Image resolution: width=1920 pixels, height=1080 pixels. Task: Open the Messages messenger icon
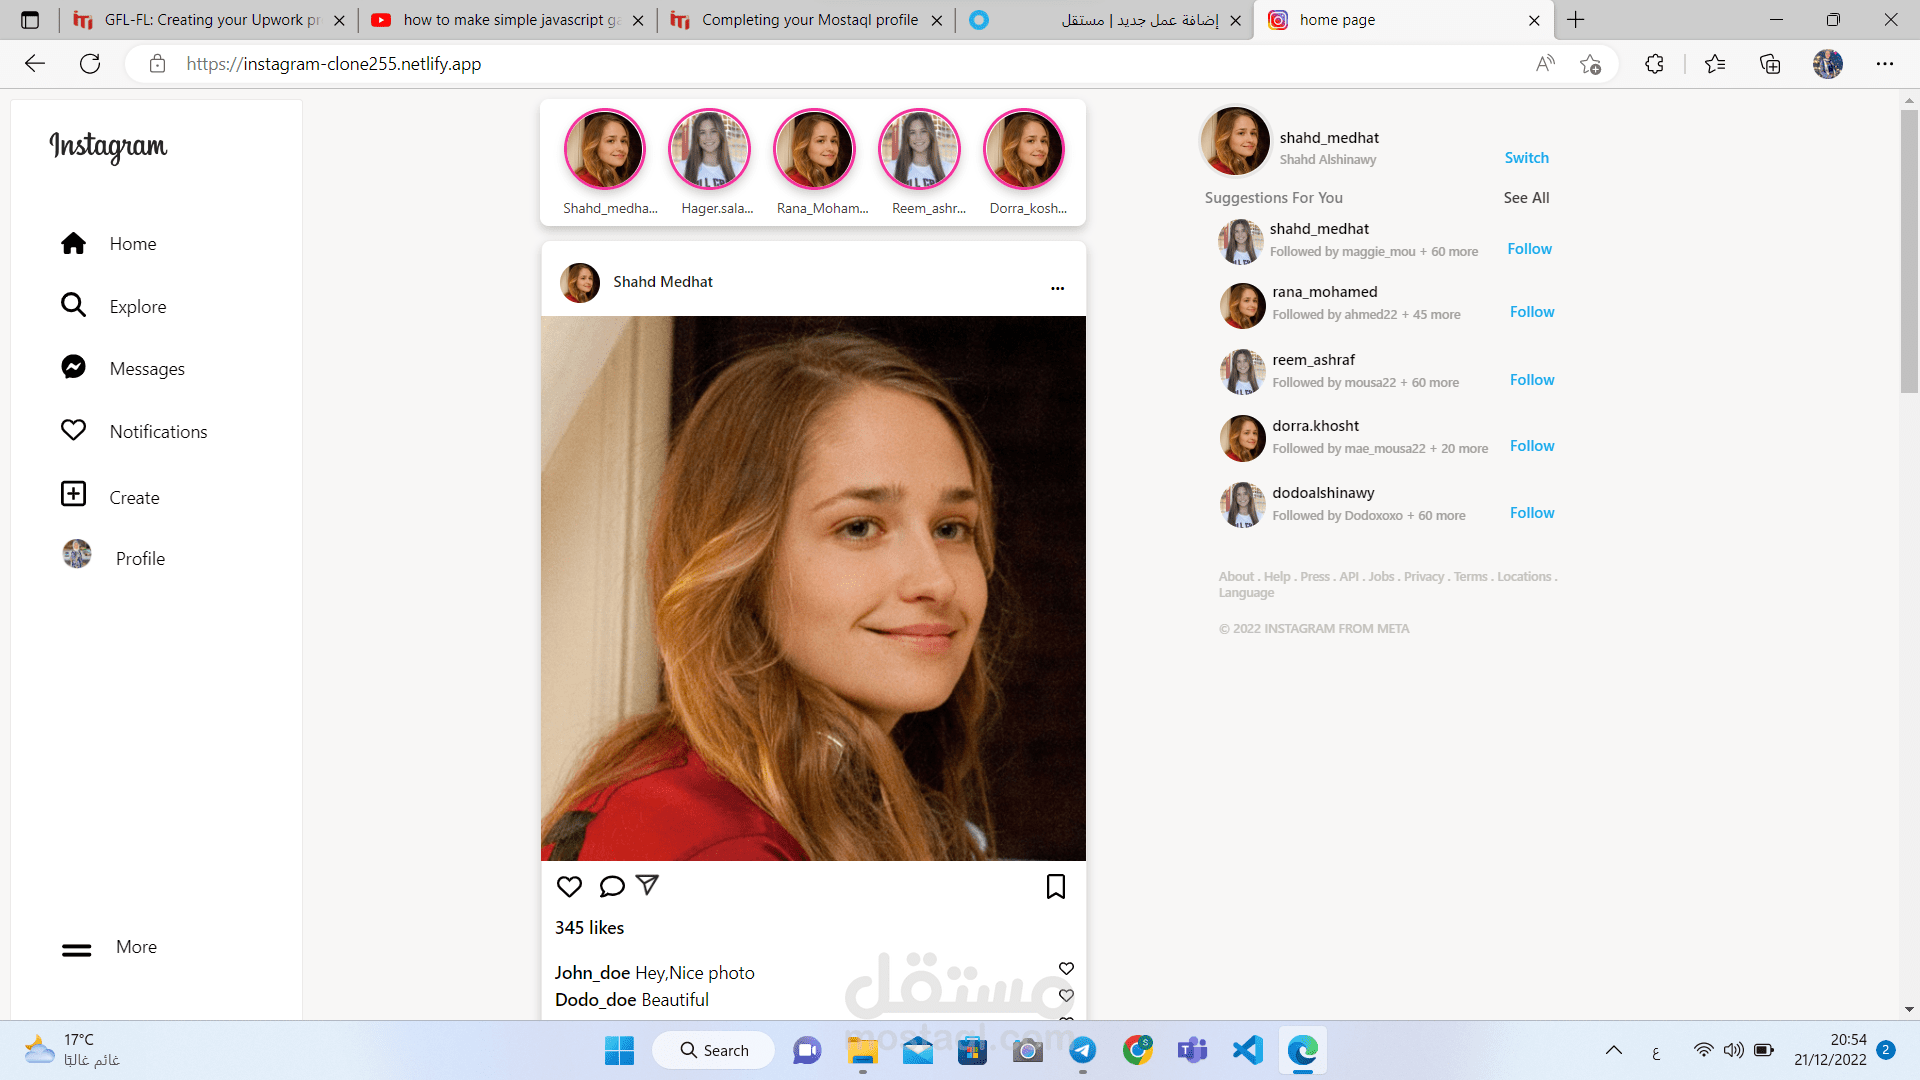point(73,367)
